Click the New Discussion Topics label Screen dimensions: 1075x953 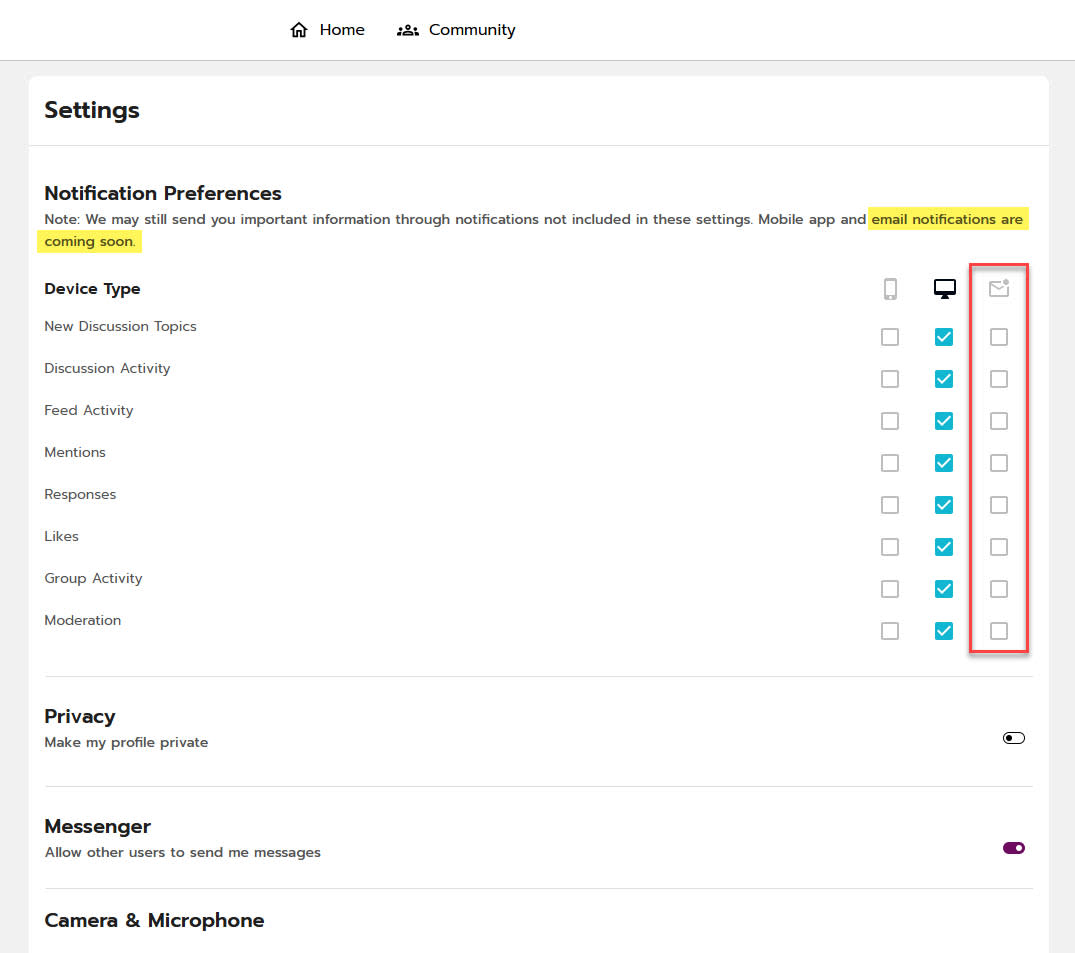(x=121, y=326)
